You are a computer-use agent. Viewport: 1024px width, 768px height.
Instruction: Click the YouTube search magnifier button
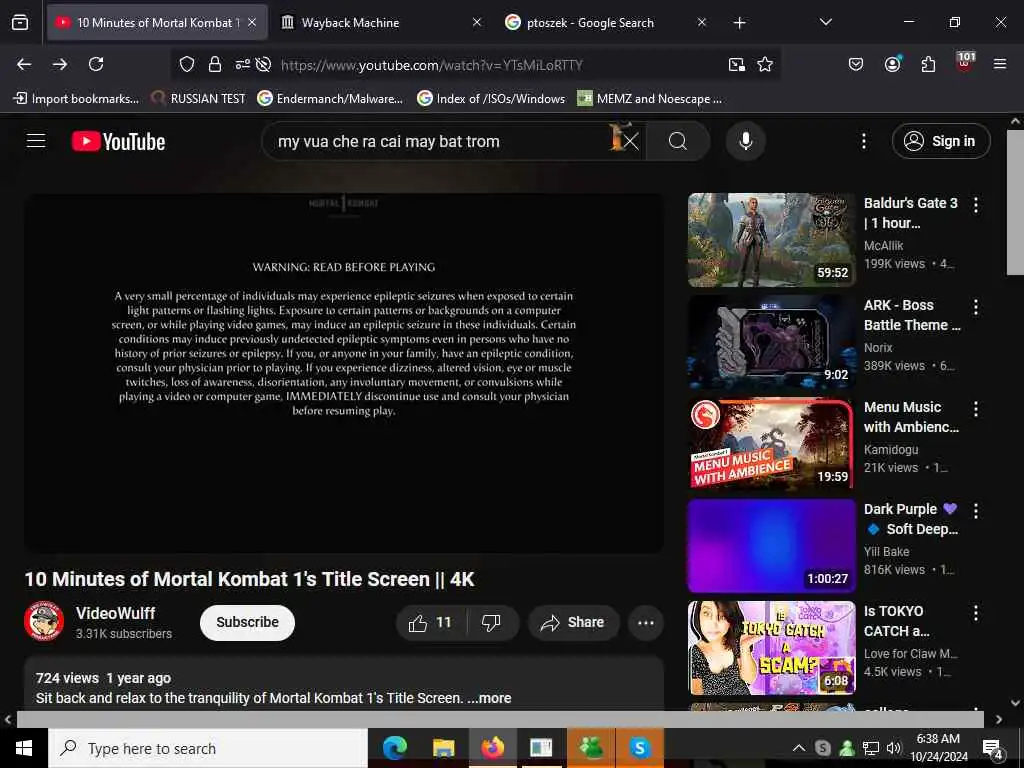[678, 141]
